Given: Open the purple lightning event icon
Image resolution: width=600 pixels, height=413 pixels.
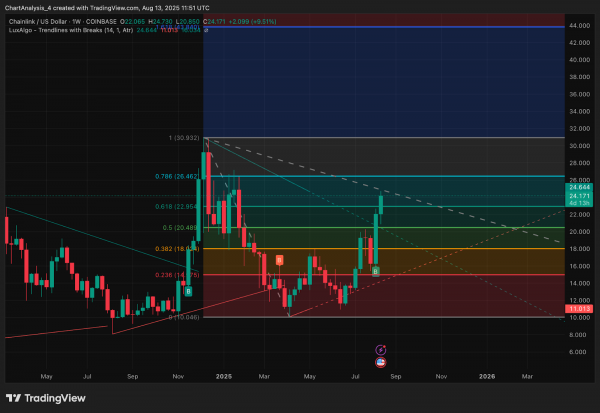Looking at the screenshot, I should pyautogui.click(x=380, y=350).
